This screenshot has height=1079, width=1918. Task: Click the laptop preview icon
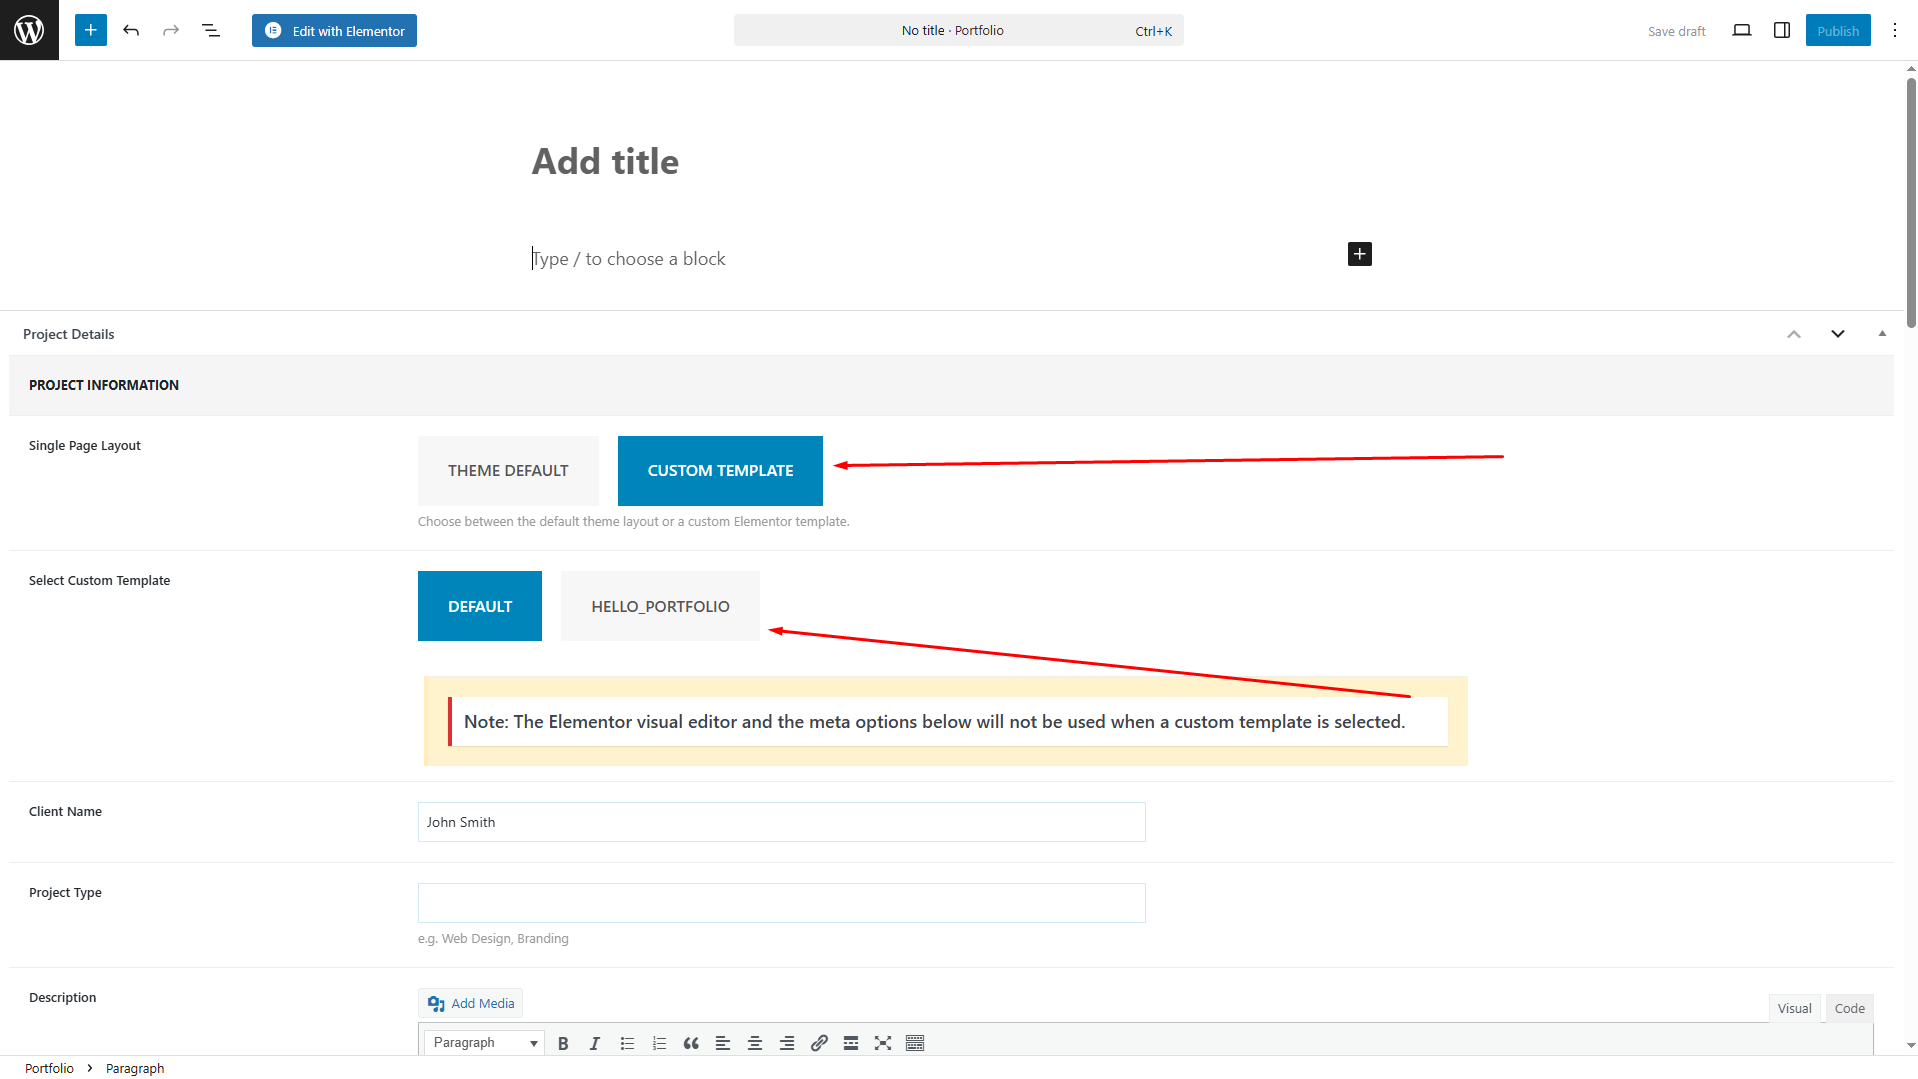pos(1741,30)
